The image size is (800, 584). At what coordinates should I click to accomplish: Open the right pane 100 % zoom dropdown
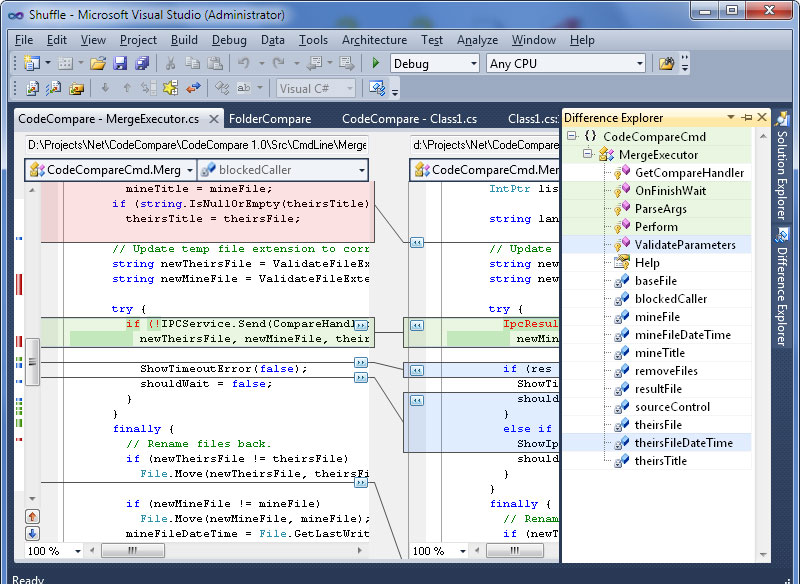click(x=462, y=551)
